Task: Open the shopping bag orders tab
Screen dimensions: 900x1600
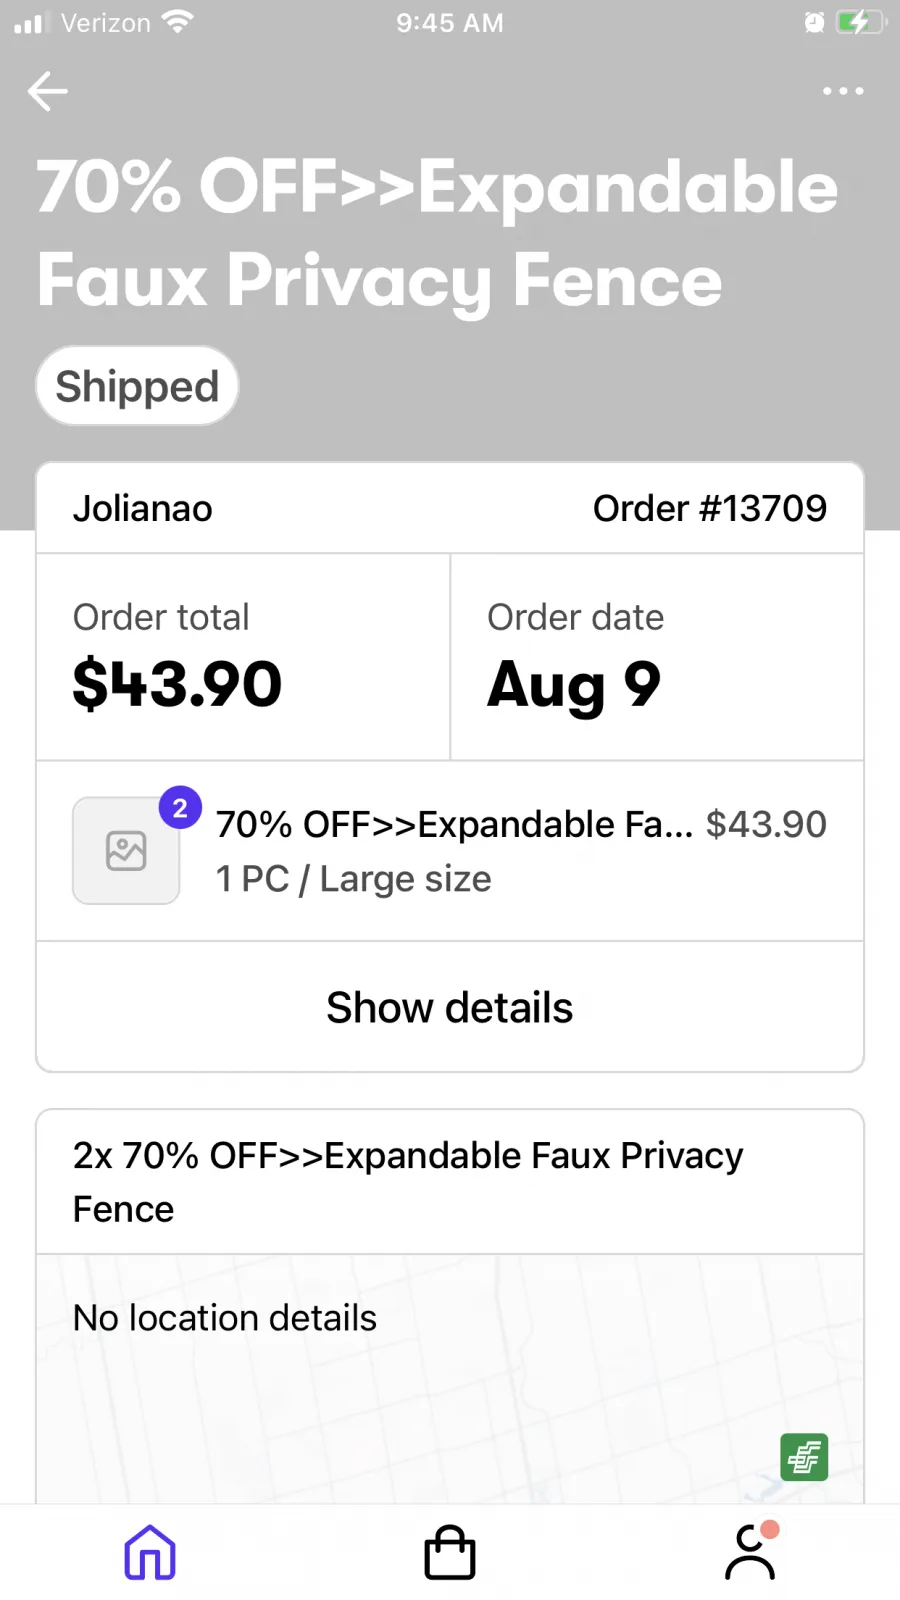Action: pos(450,1552)
